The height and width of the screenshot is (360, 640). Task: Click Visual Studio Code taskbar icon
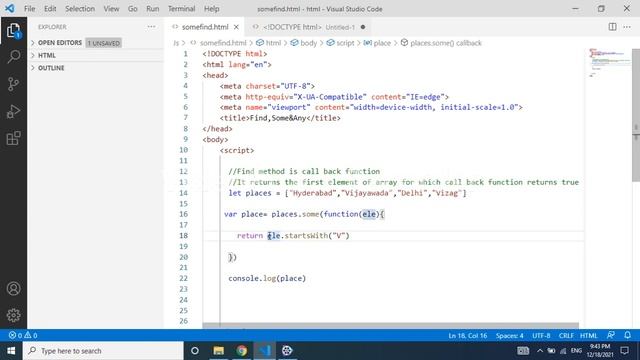pos(264,351)
